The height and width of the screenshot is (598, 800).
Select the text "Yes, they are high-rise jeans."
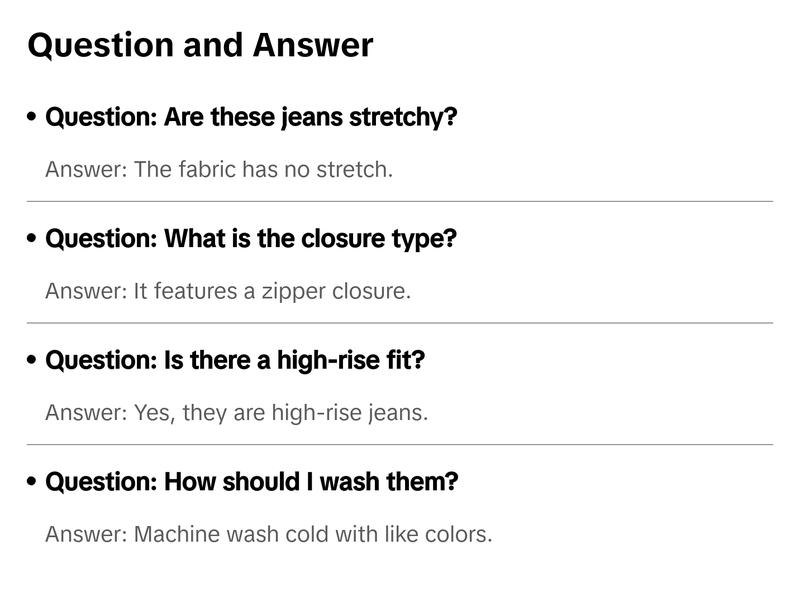[281, 412]
